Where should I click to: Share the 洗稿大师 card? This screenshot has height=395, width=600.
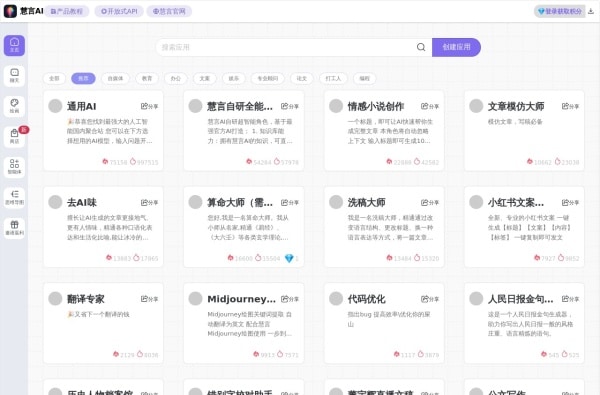click(430, 202)
